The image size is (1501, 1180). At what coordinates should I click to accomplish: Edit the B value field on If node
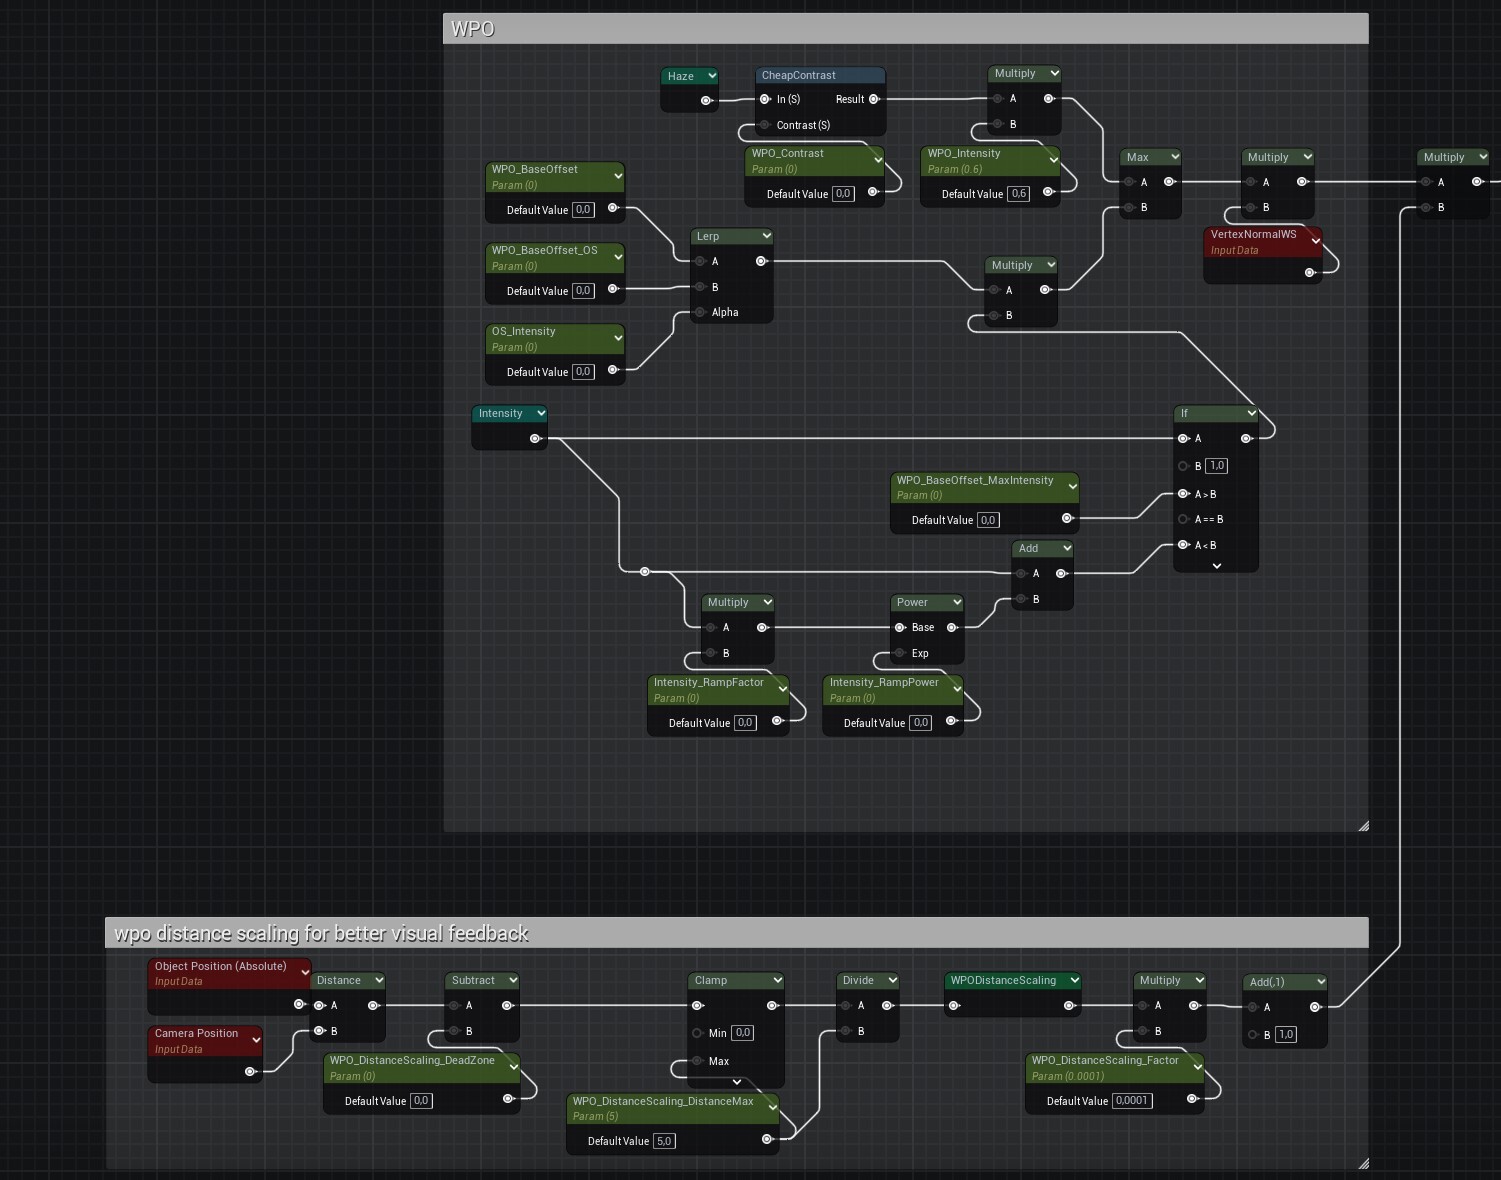[1217, 465]
